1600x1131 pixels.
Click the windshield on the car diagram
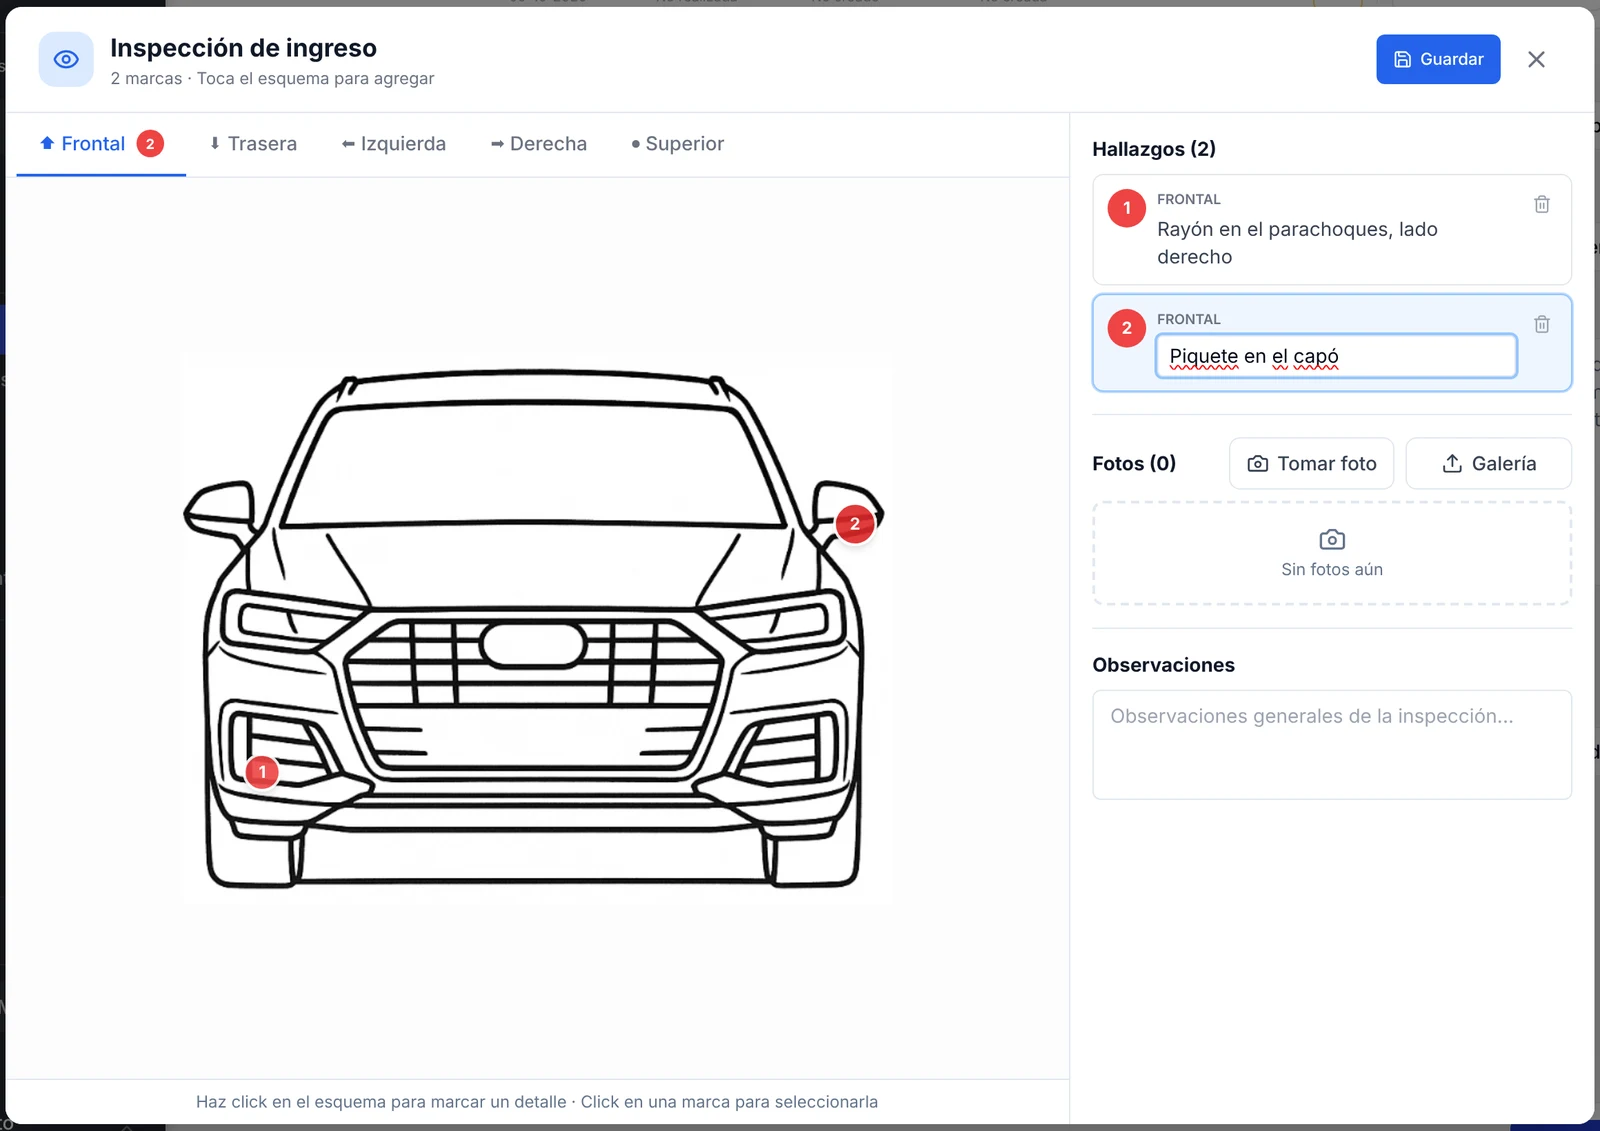click(x=533, y=462)
